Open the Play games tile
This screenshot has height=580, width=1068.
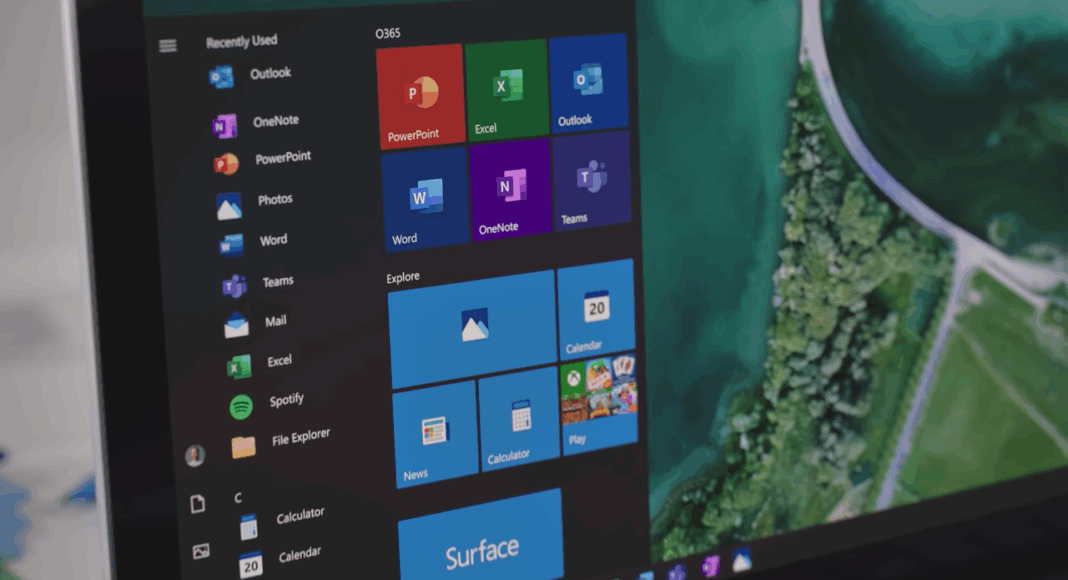(599, 402)
